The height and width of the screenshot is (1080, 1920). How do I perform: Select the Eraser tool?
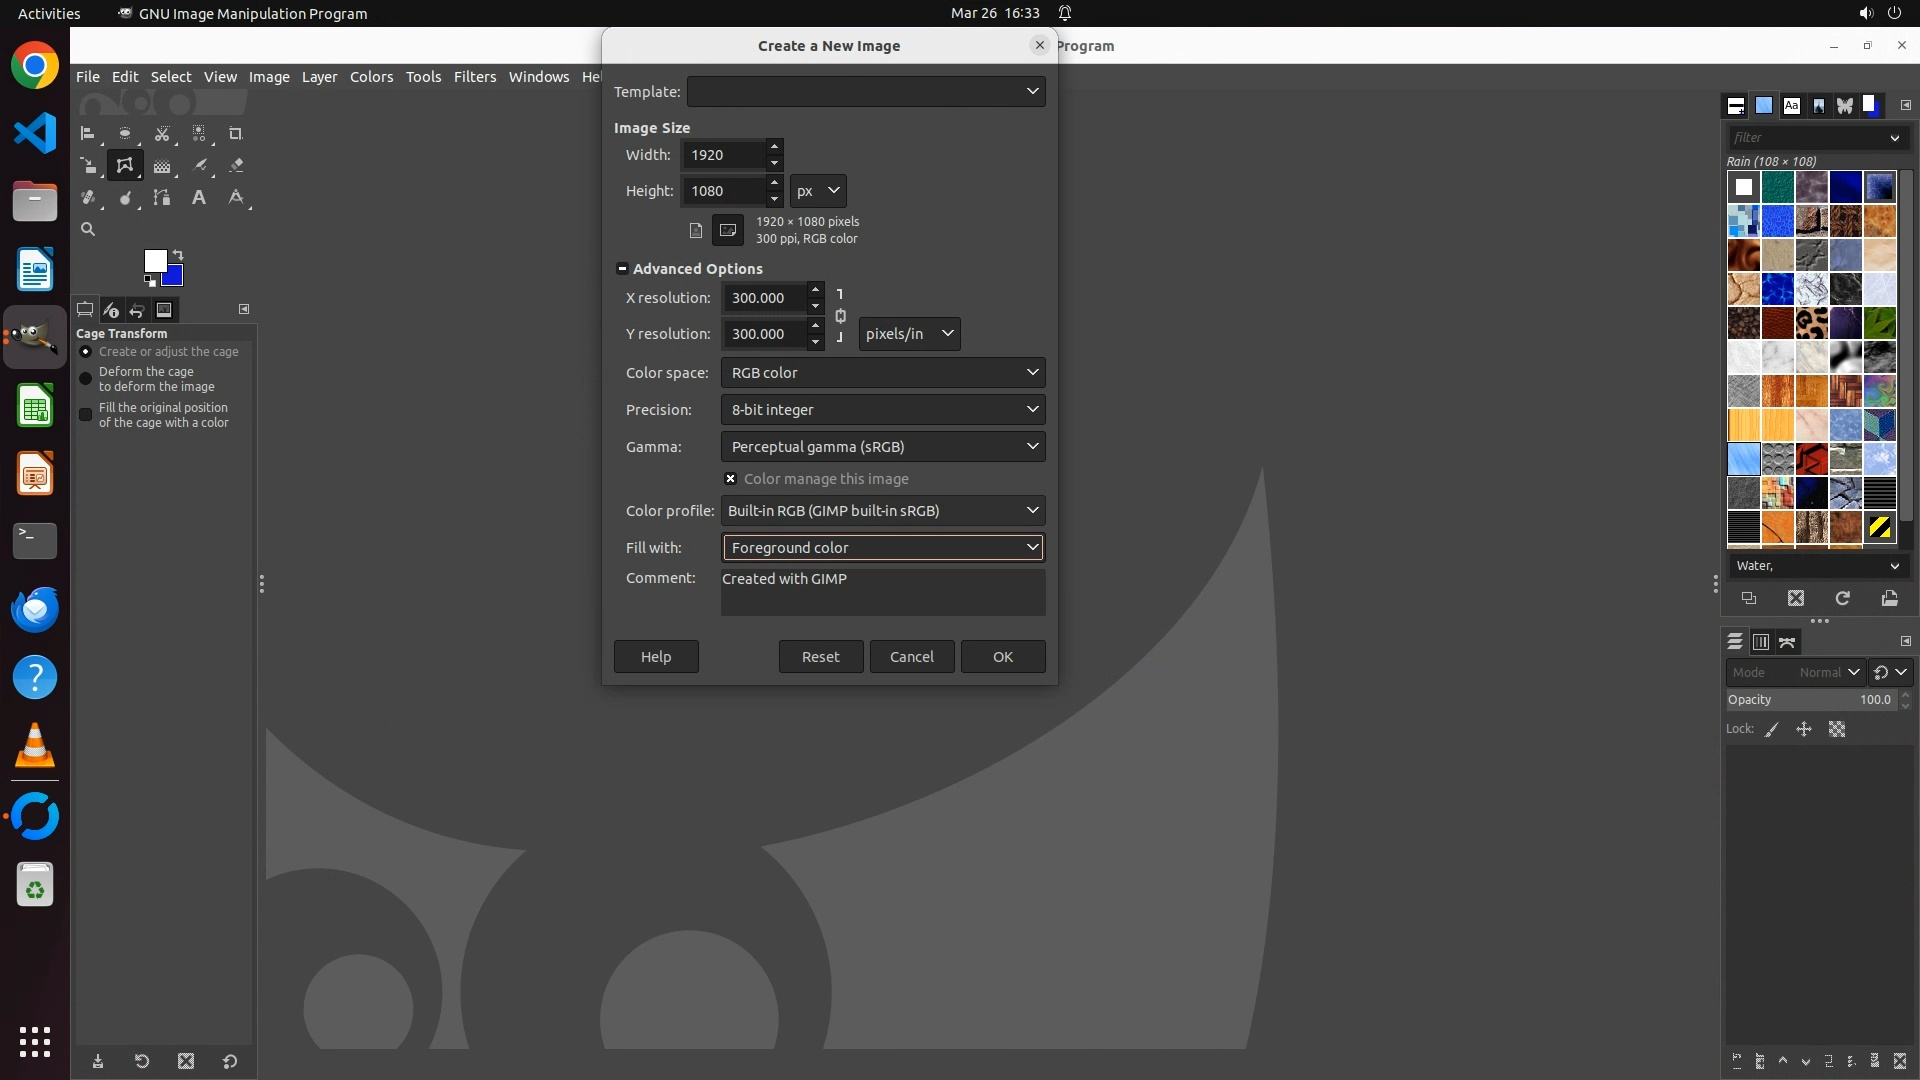click(236, 165)
